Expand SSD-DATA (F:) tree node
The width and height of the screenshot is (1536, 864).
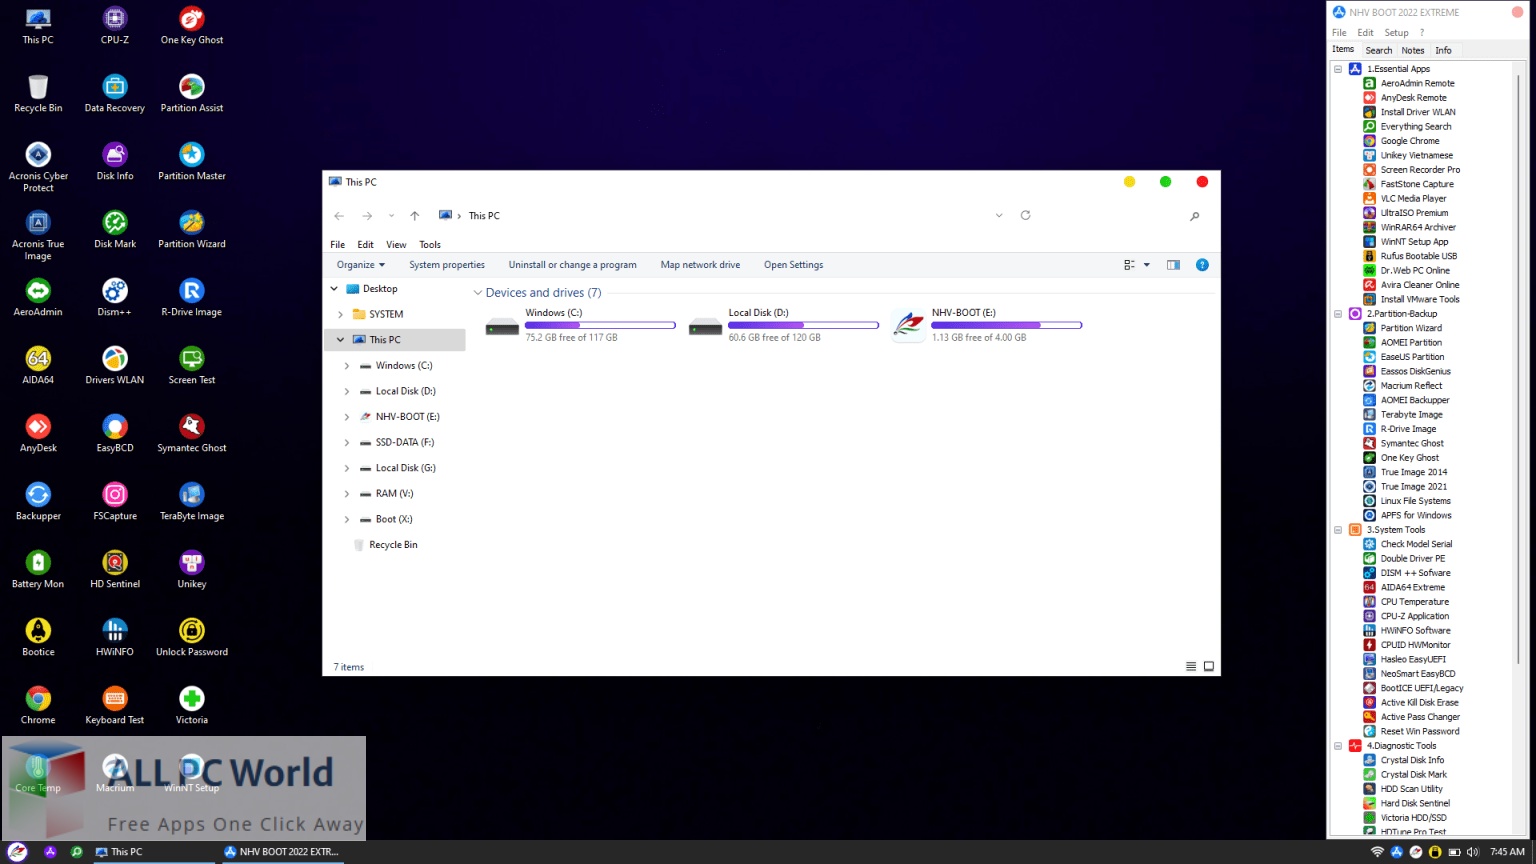tap(347, 442)
